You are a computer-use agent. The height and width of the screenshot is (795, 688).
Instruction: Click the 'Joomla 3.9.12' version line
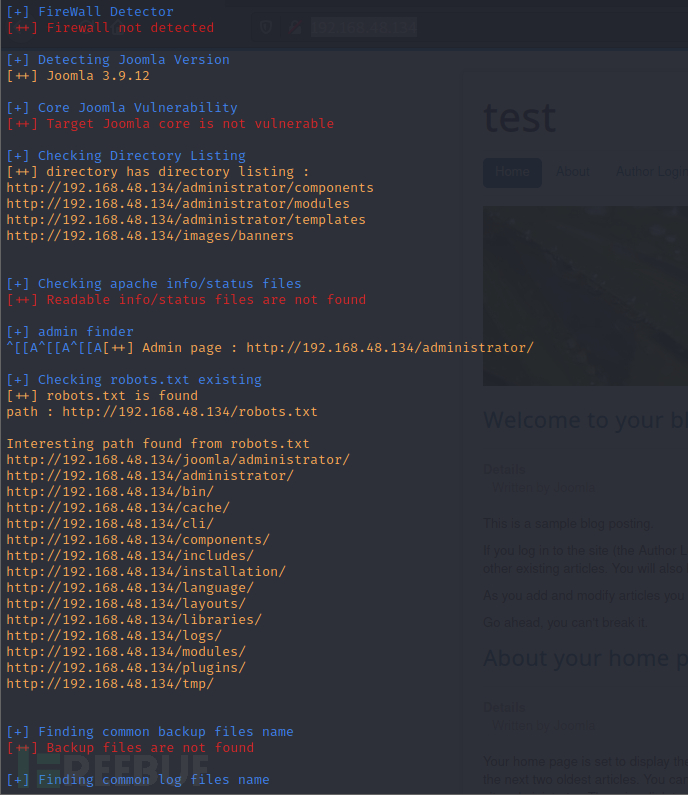[78, 76]
